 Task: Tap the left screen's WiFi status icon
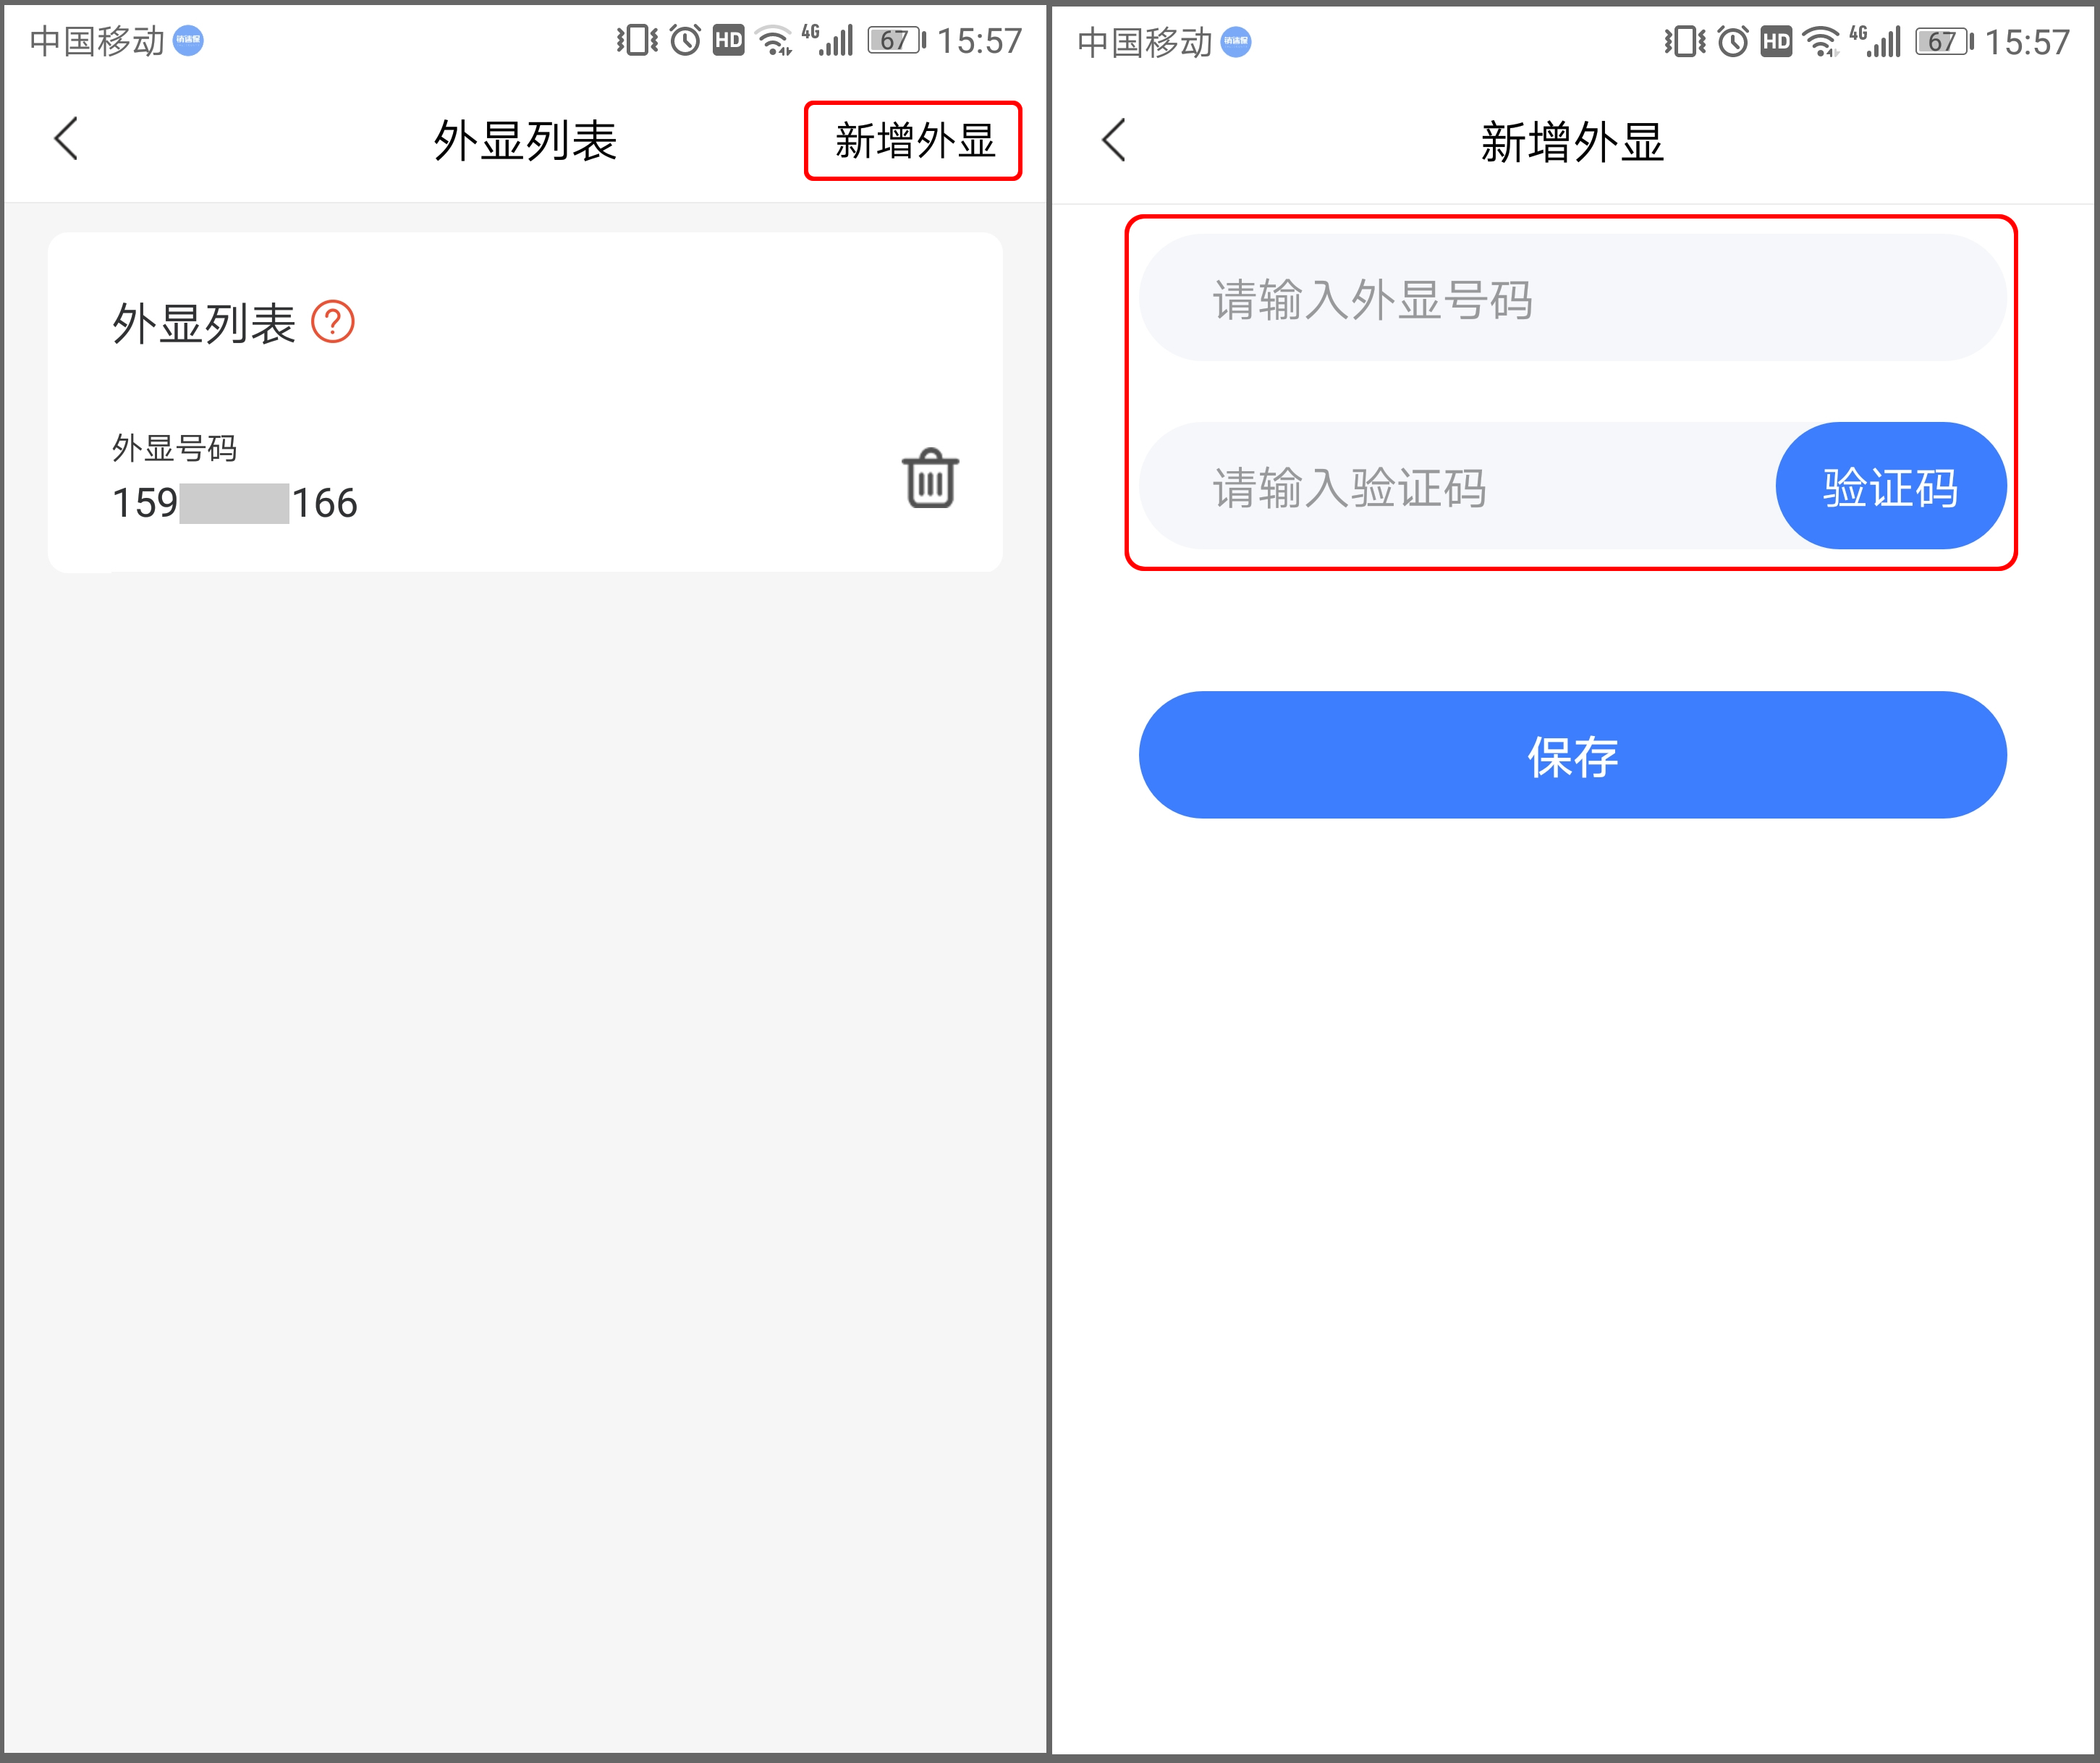click(x=774, y=40)
